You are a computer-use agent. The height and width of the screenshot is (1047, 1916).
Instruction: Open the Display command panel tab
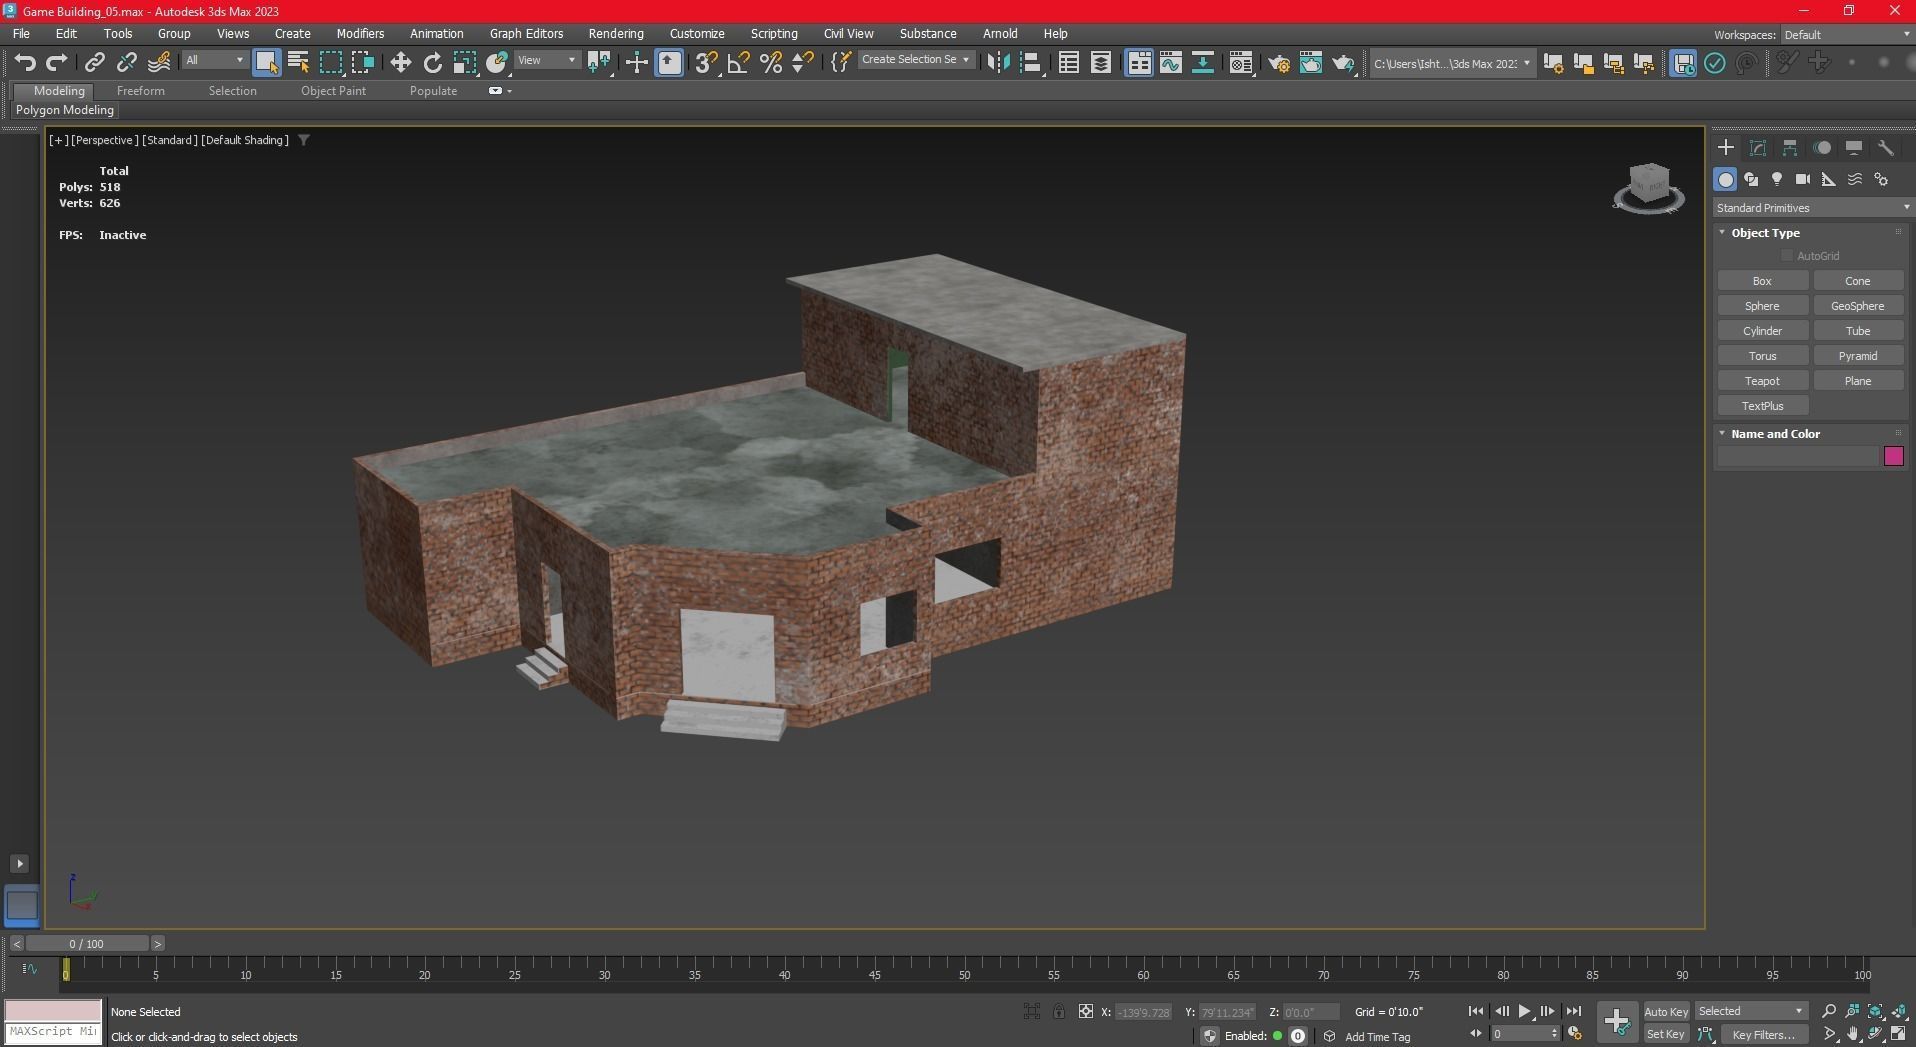coord(1854,148)
